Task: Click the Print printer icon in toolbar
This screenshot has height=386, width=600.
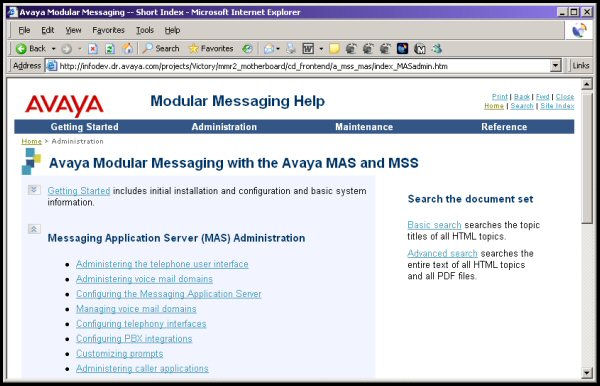Action: [291, 49]
